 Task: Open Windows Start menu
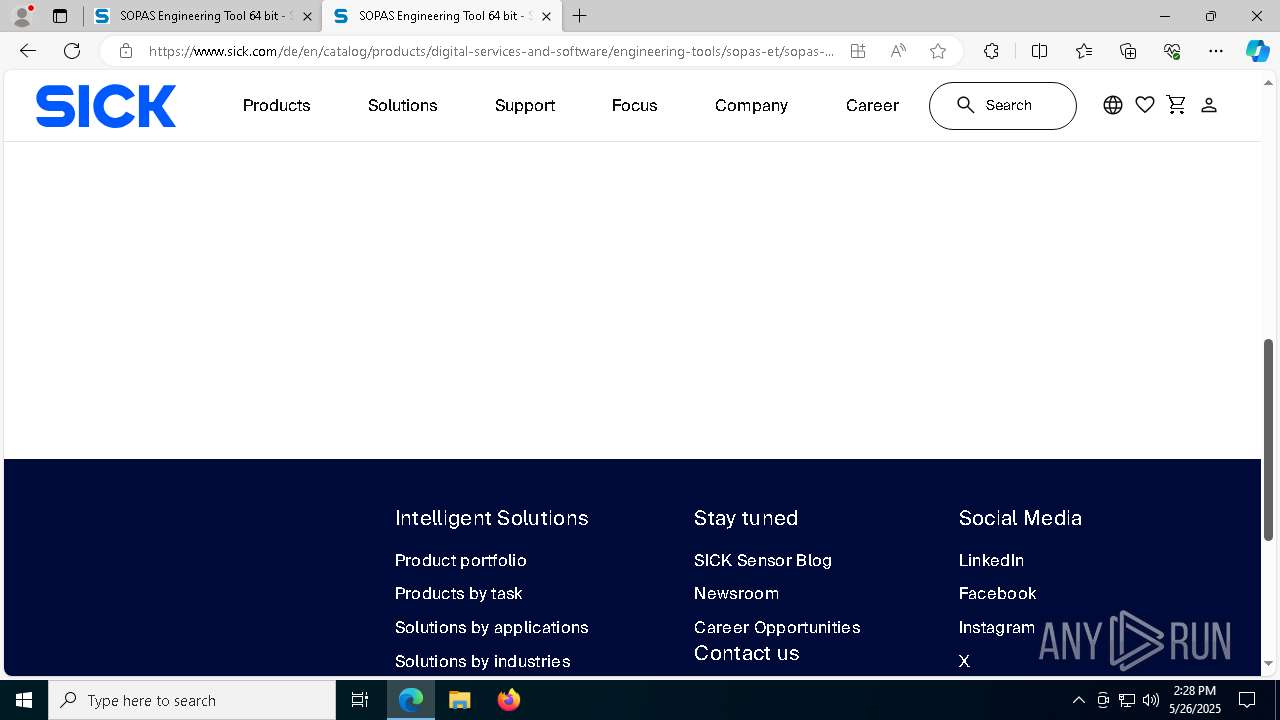24,700
